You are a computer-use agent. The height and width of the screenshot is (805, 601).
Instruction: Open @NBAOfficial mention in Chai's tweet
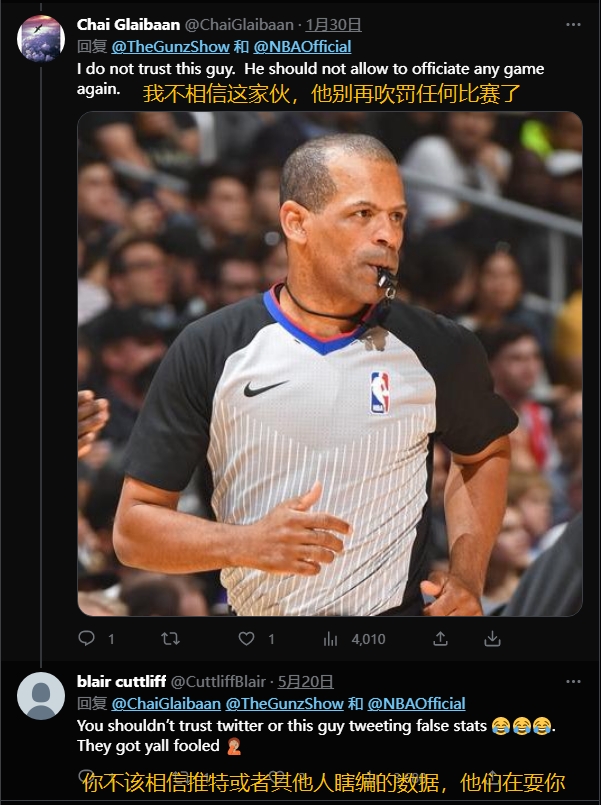pos(303,46)
